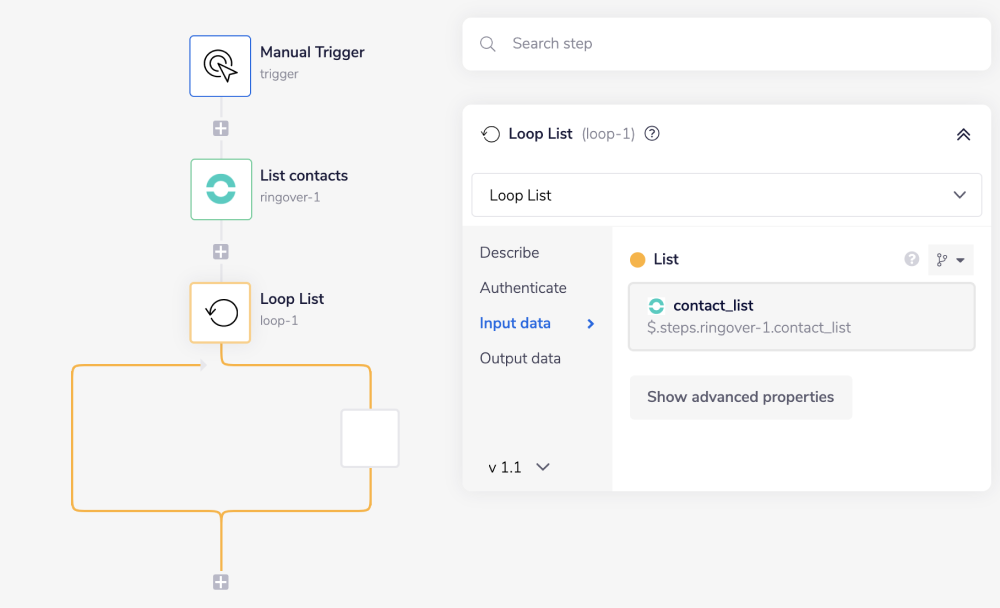Screen dimensions: 1000x608
Task: Add step below the loop block
Action: click(221, 582)
